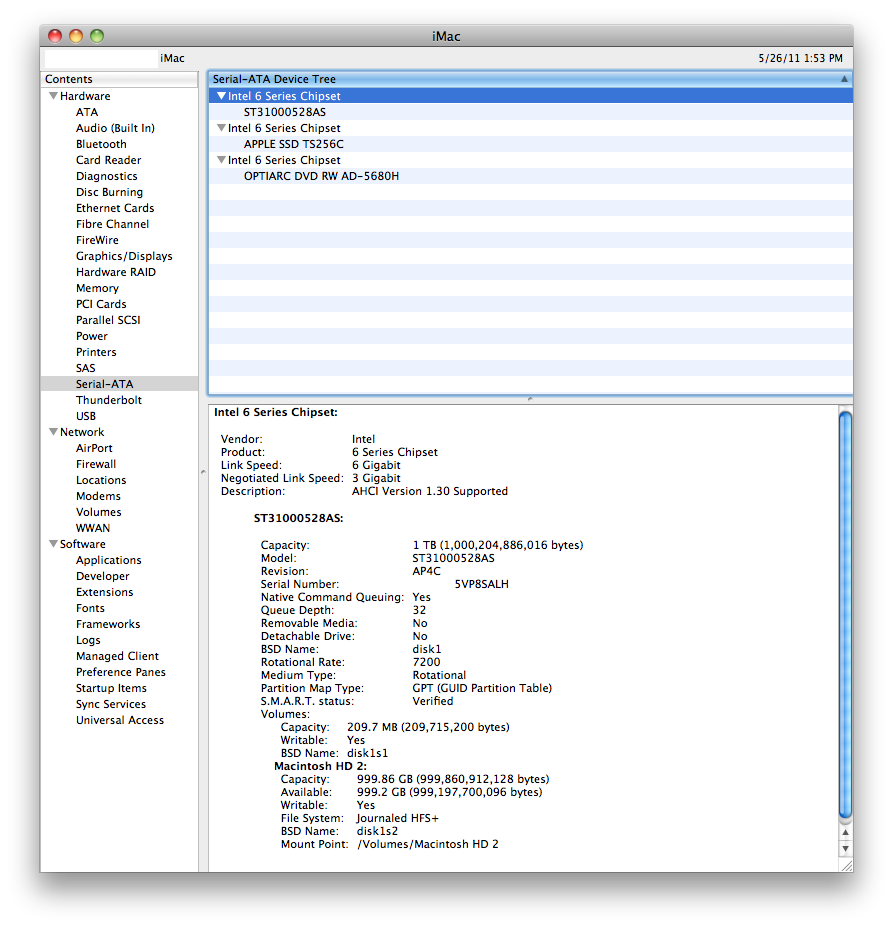Open Preference Panes entry

pos(121,672)
